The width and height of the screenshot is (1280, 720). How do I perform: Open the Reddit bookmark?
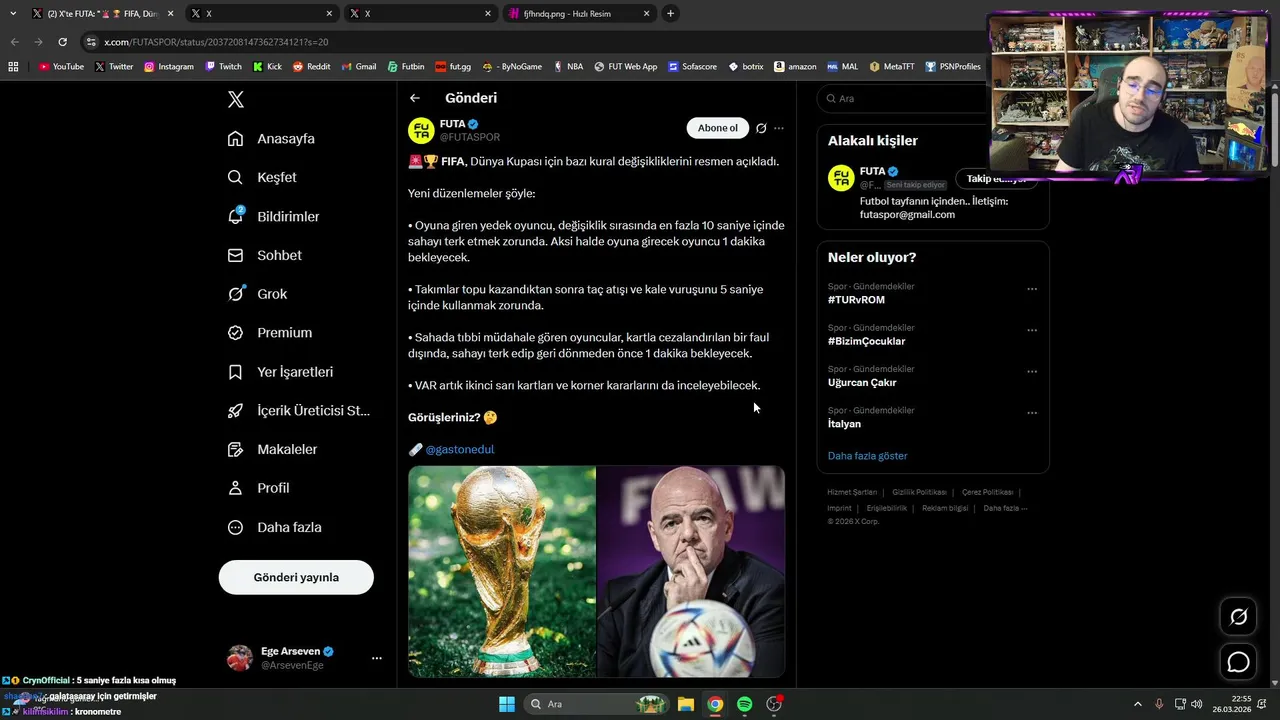pos(311,67)
